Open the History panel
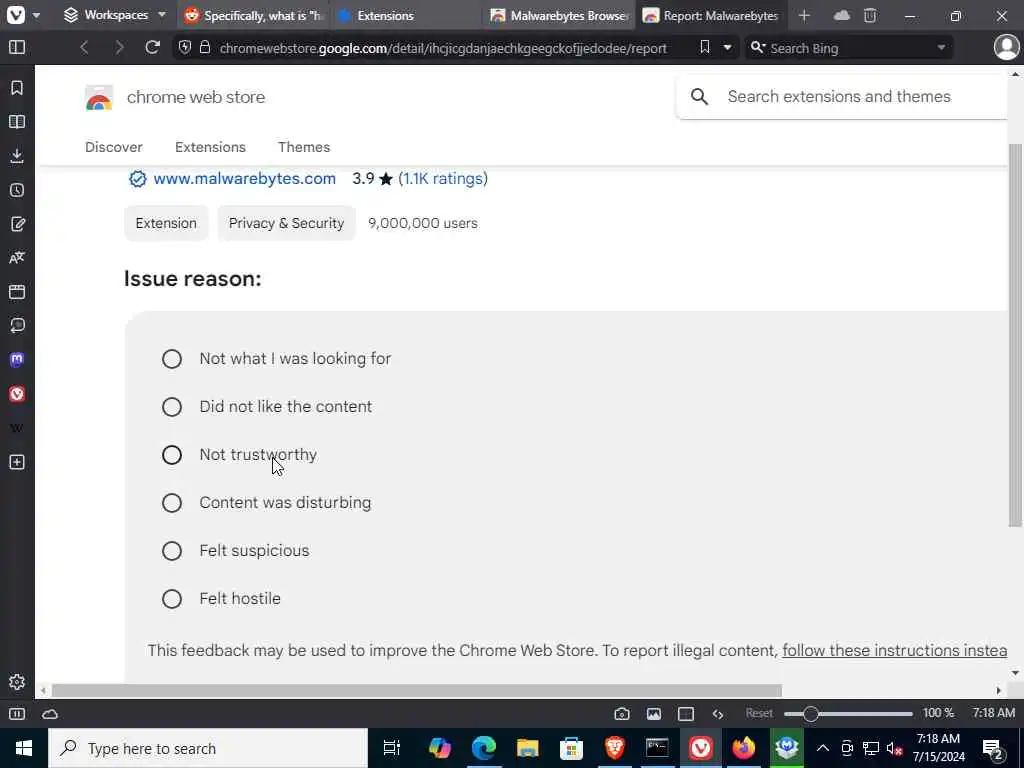Screen dimensions: 1024x768 tap(17, 190)
